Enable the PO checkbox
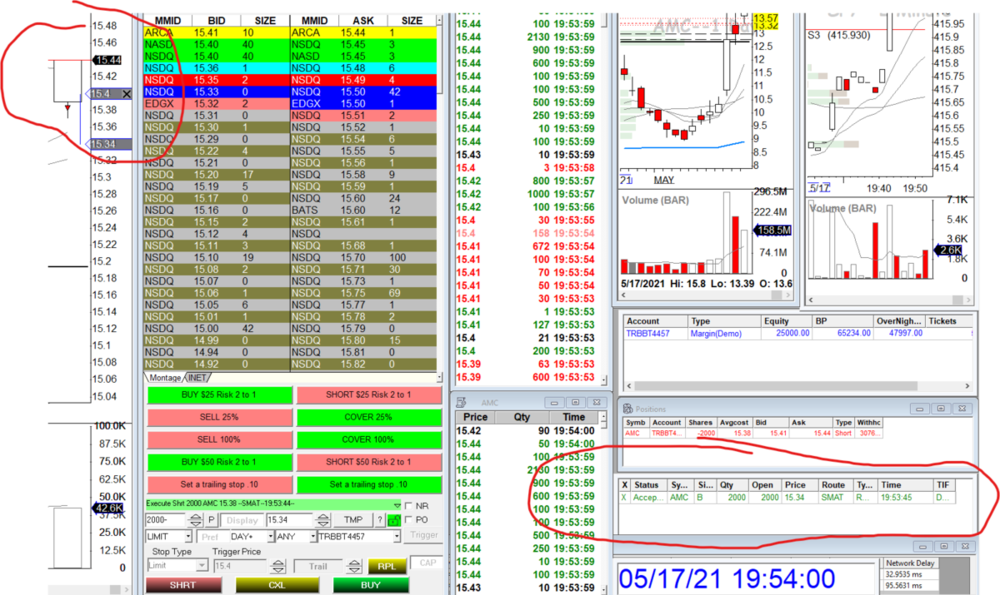This screenshot has width=1000, height=595. (x=408, y=518)
